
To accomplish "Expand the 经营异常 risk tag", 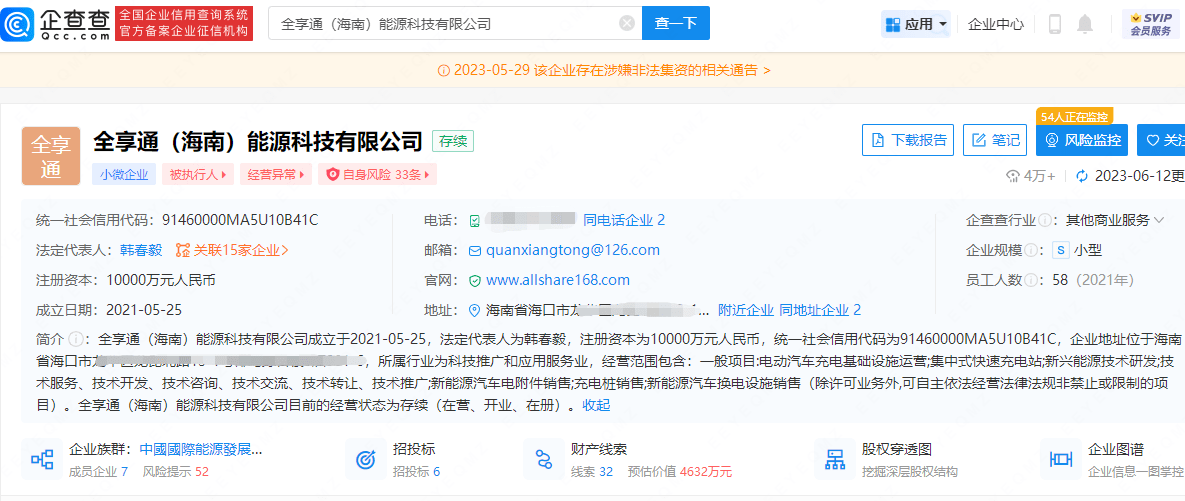I will click(276, 175).
